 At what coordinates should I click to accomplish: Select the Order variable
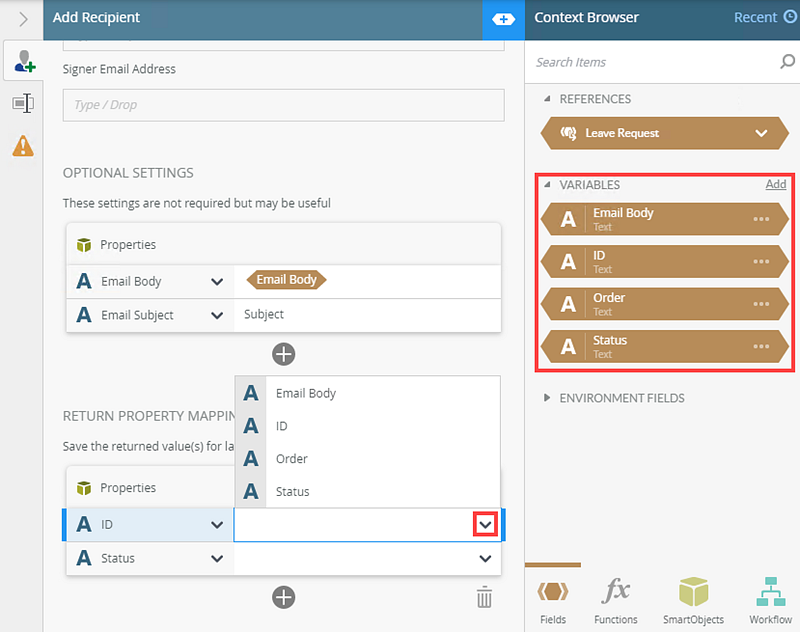pyautogui.click(x=664, y=304)
